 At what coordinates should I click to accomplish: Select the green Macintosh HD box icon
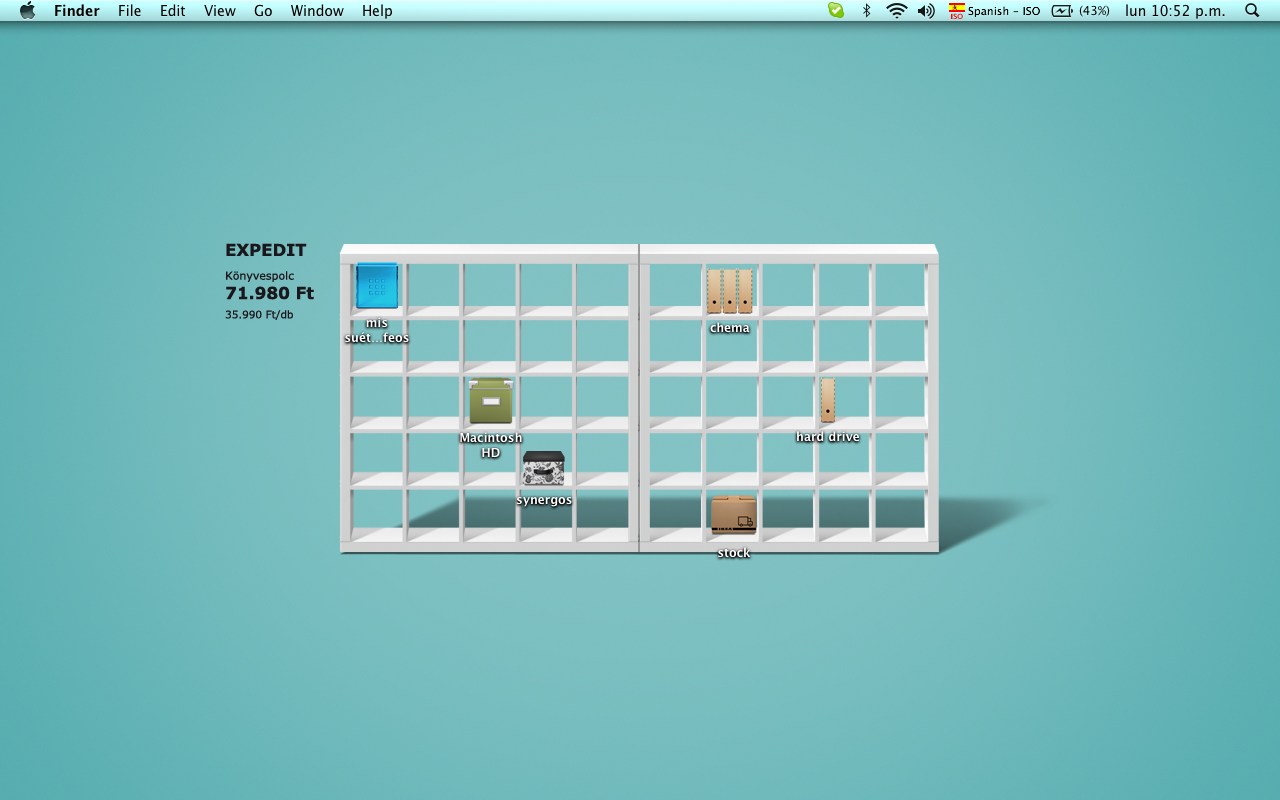(490, 402)
